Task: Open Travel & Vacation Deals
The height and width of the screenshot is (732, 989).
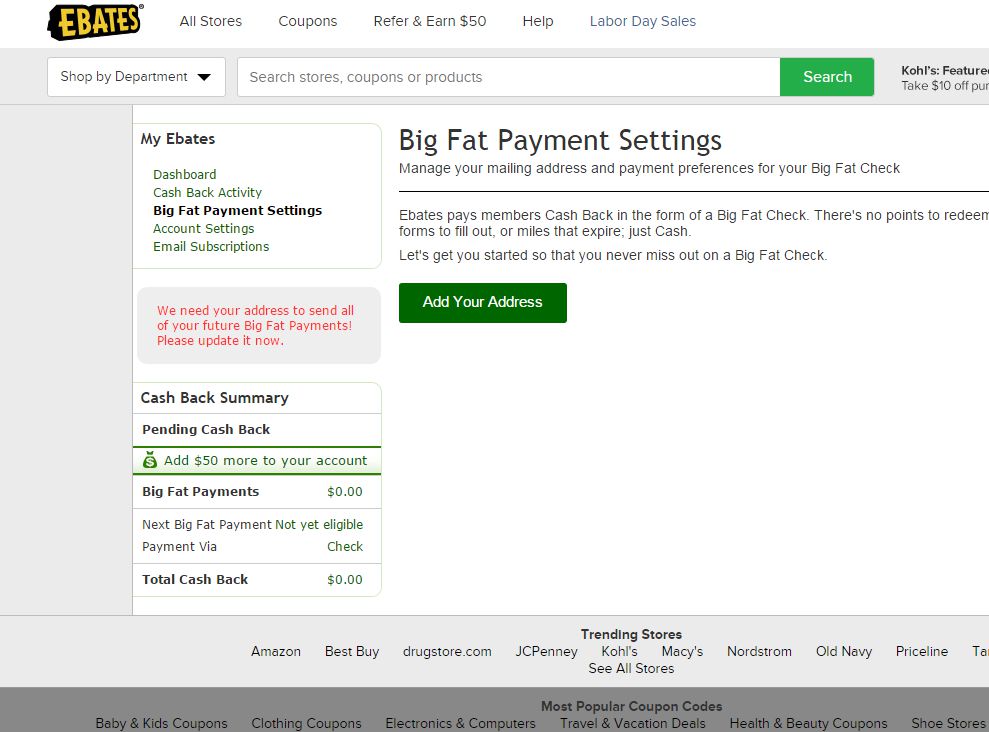Action: 633,723
